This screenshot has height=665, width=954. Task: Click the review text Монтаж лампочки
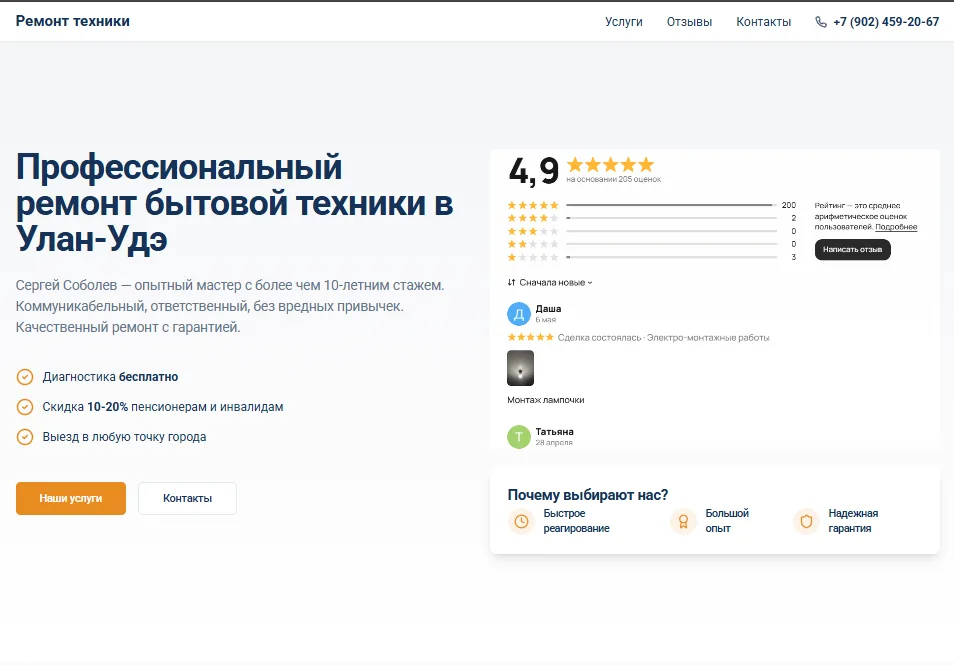pyautogui.click(x=546, y=400)
